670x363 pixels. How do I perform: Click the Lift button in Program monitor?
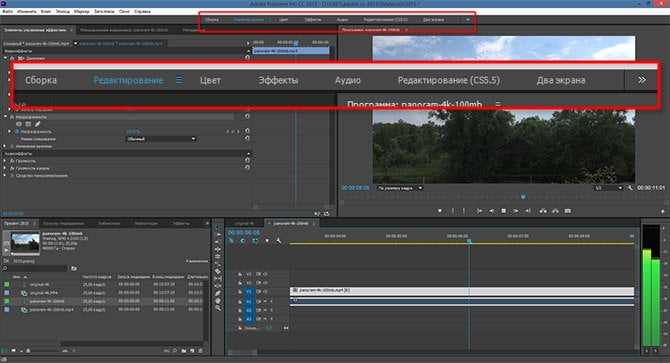543,211
